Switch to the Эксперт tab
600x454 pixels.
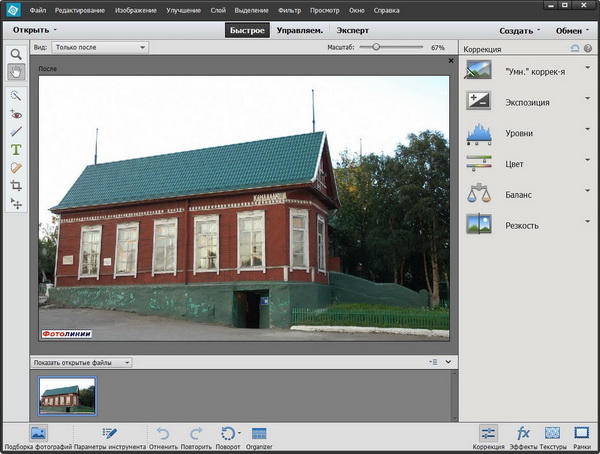(x=352, y=30)
